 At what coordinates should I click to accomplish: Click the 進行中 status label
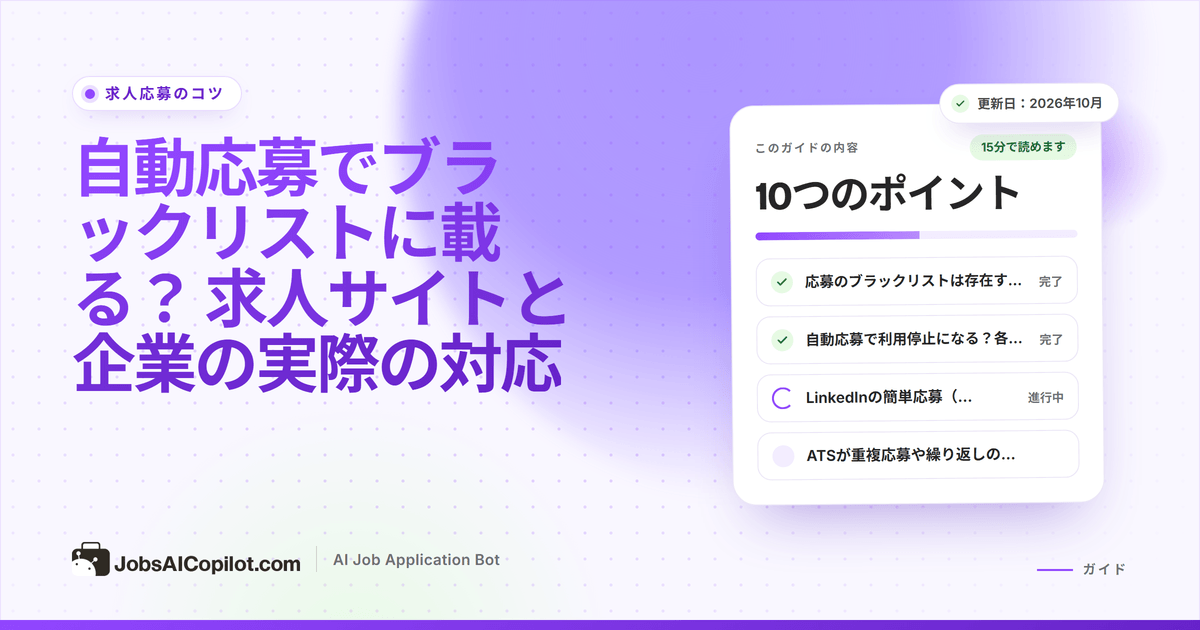[x=1045, y=398]
